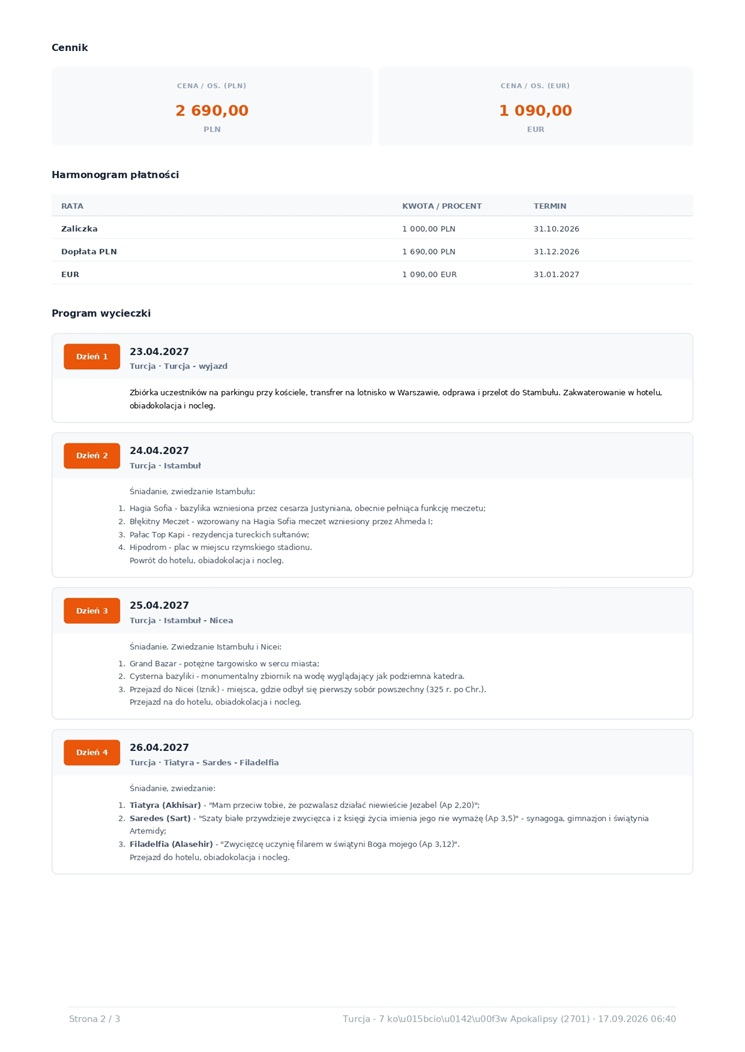Click the KWOTA / PROCENT column header

point(442,206)
